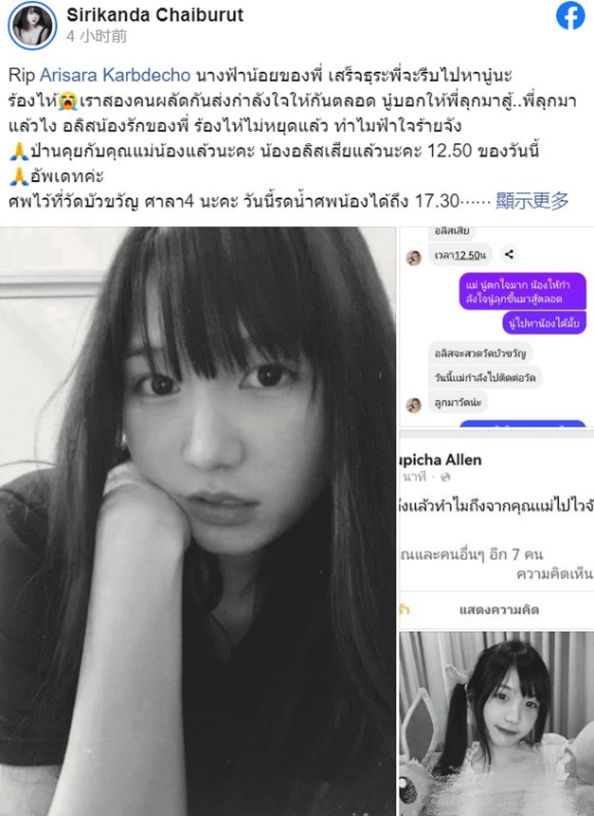Click the share icon beside 12.50 message
Screen dimensions: 594x816
[509, 254]
